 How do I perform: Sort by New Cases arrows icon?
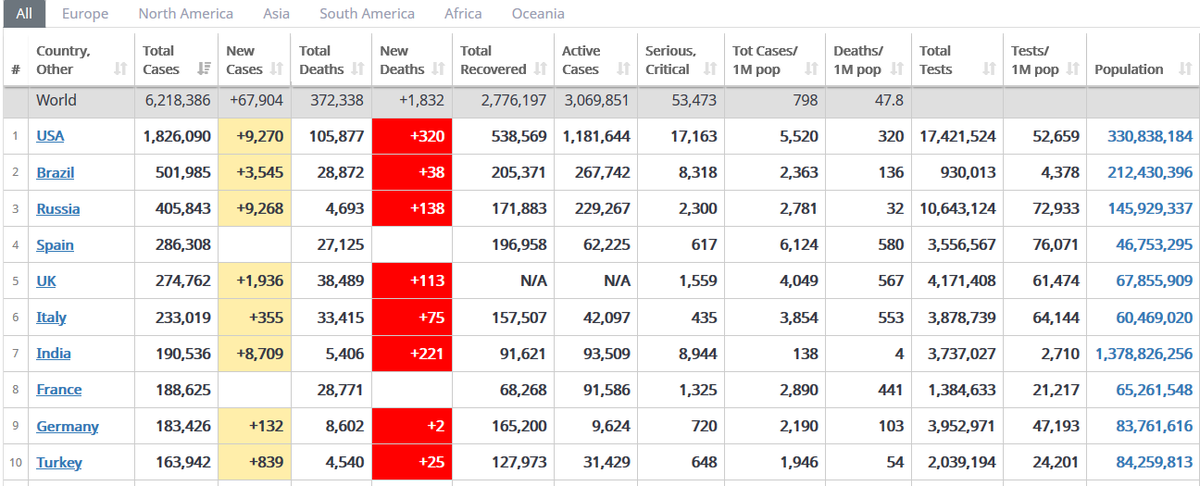277,69
